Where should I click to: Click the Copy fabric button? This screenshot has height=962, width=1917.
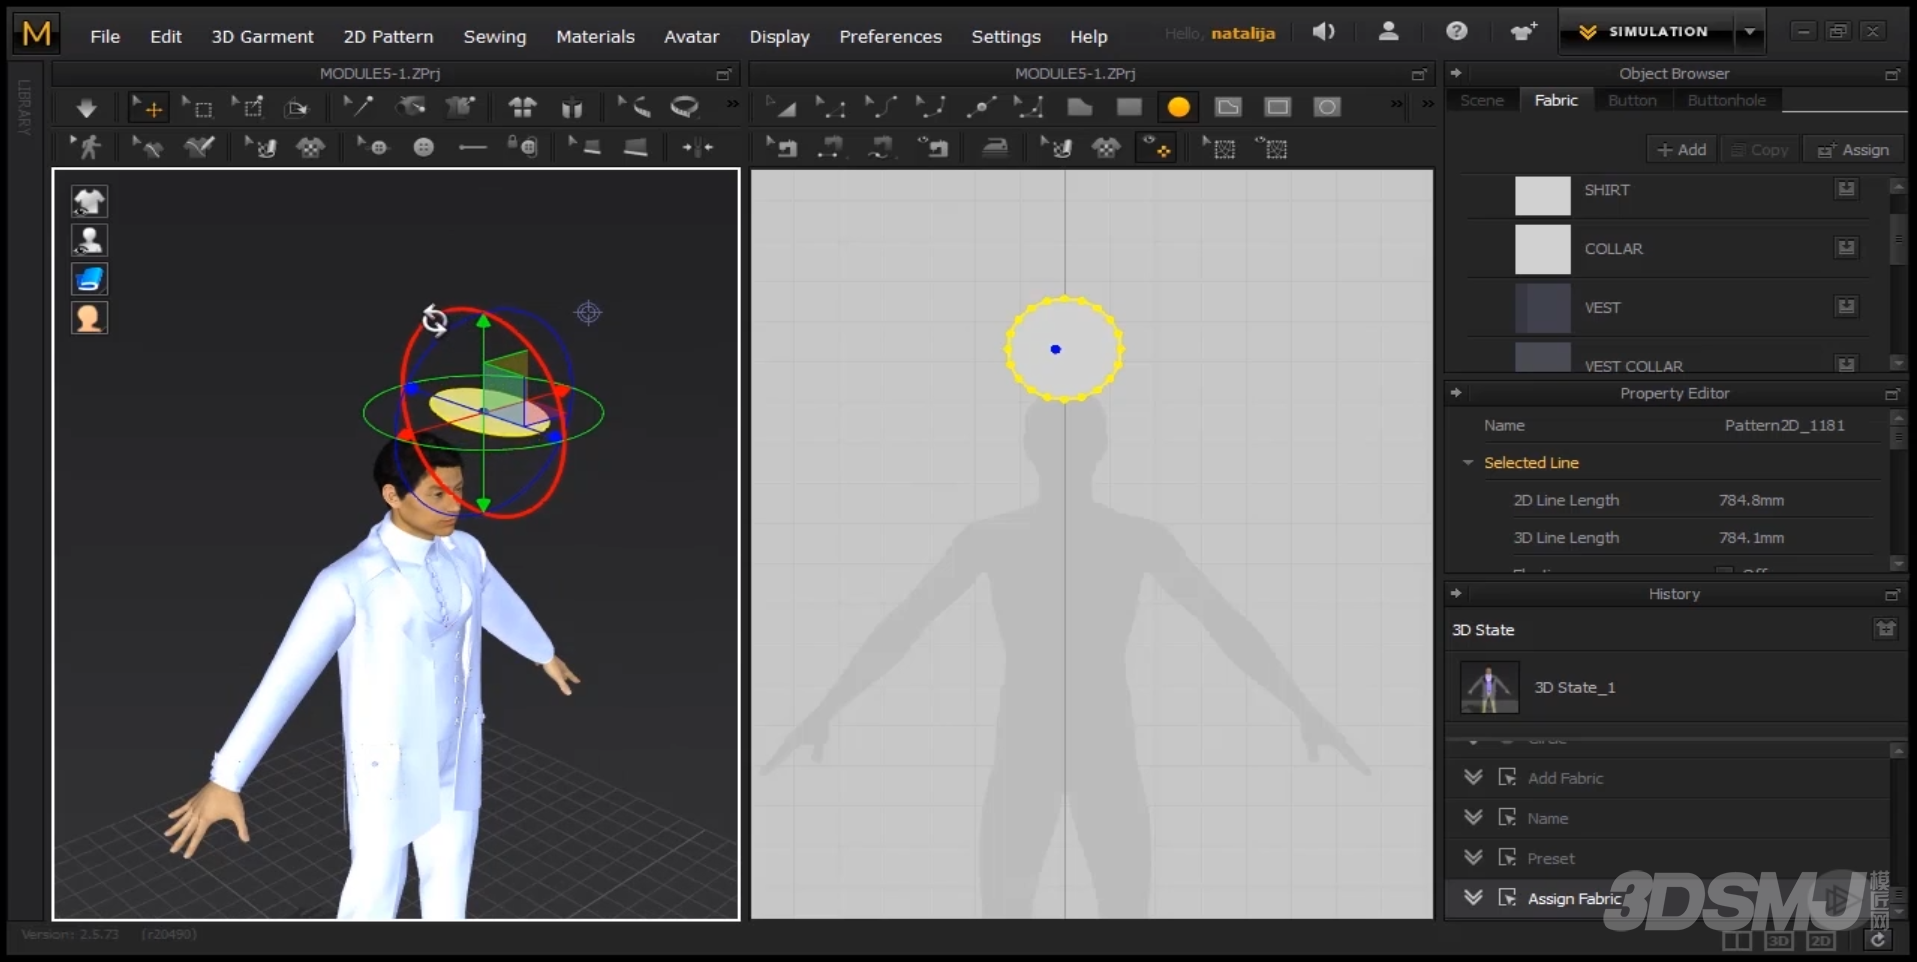click(1759, 149)
